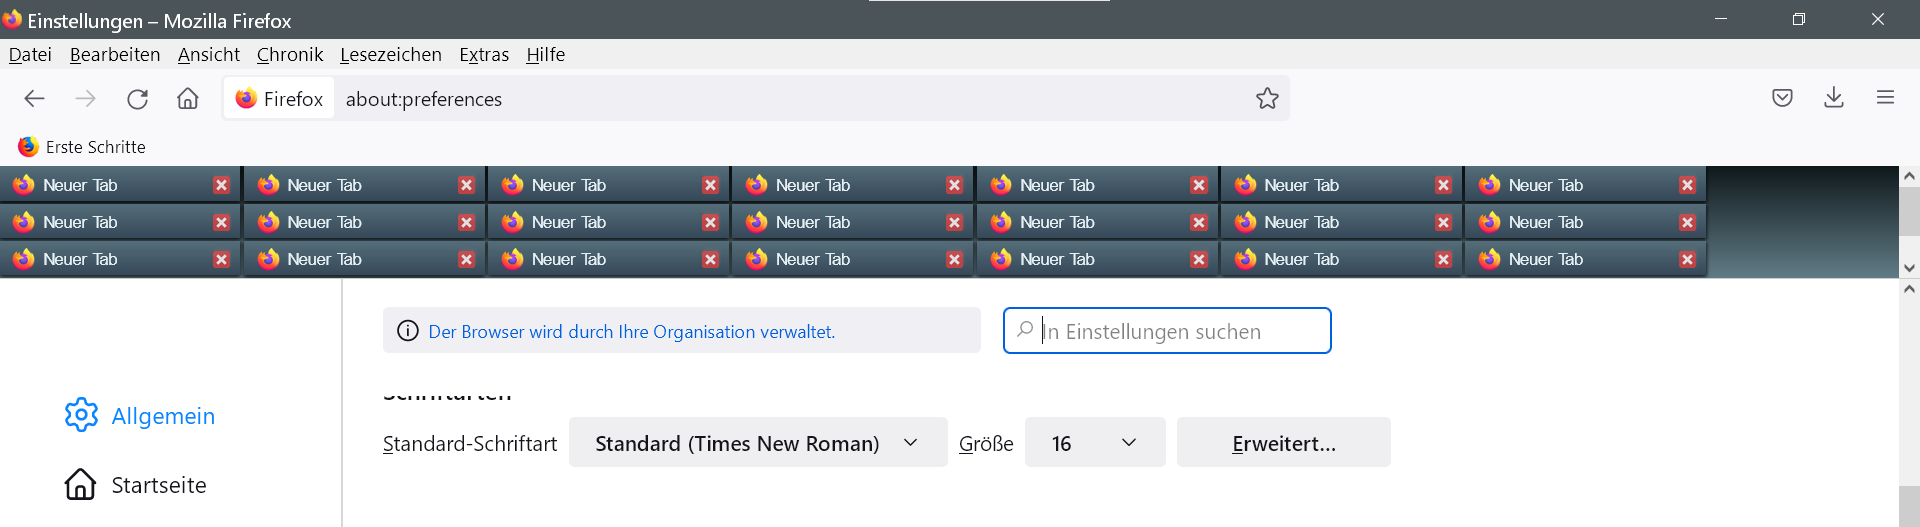1920x527 pixels.
Task: Open the hamburger application menu
Action: point(1885,98)
